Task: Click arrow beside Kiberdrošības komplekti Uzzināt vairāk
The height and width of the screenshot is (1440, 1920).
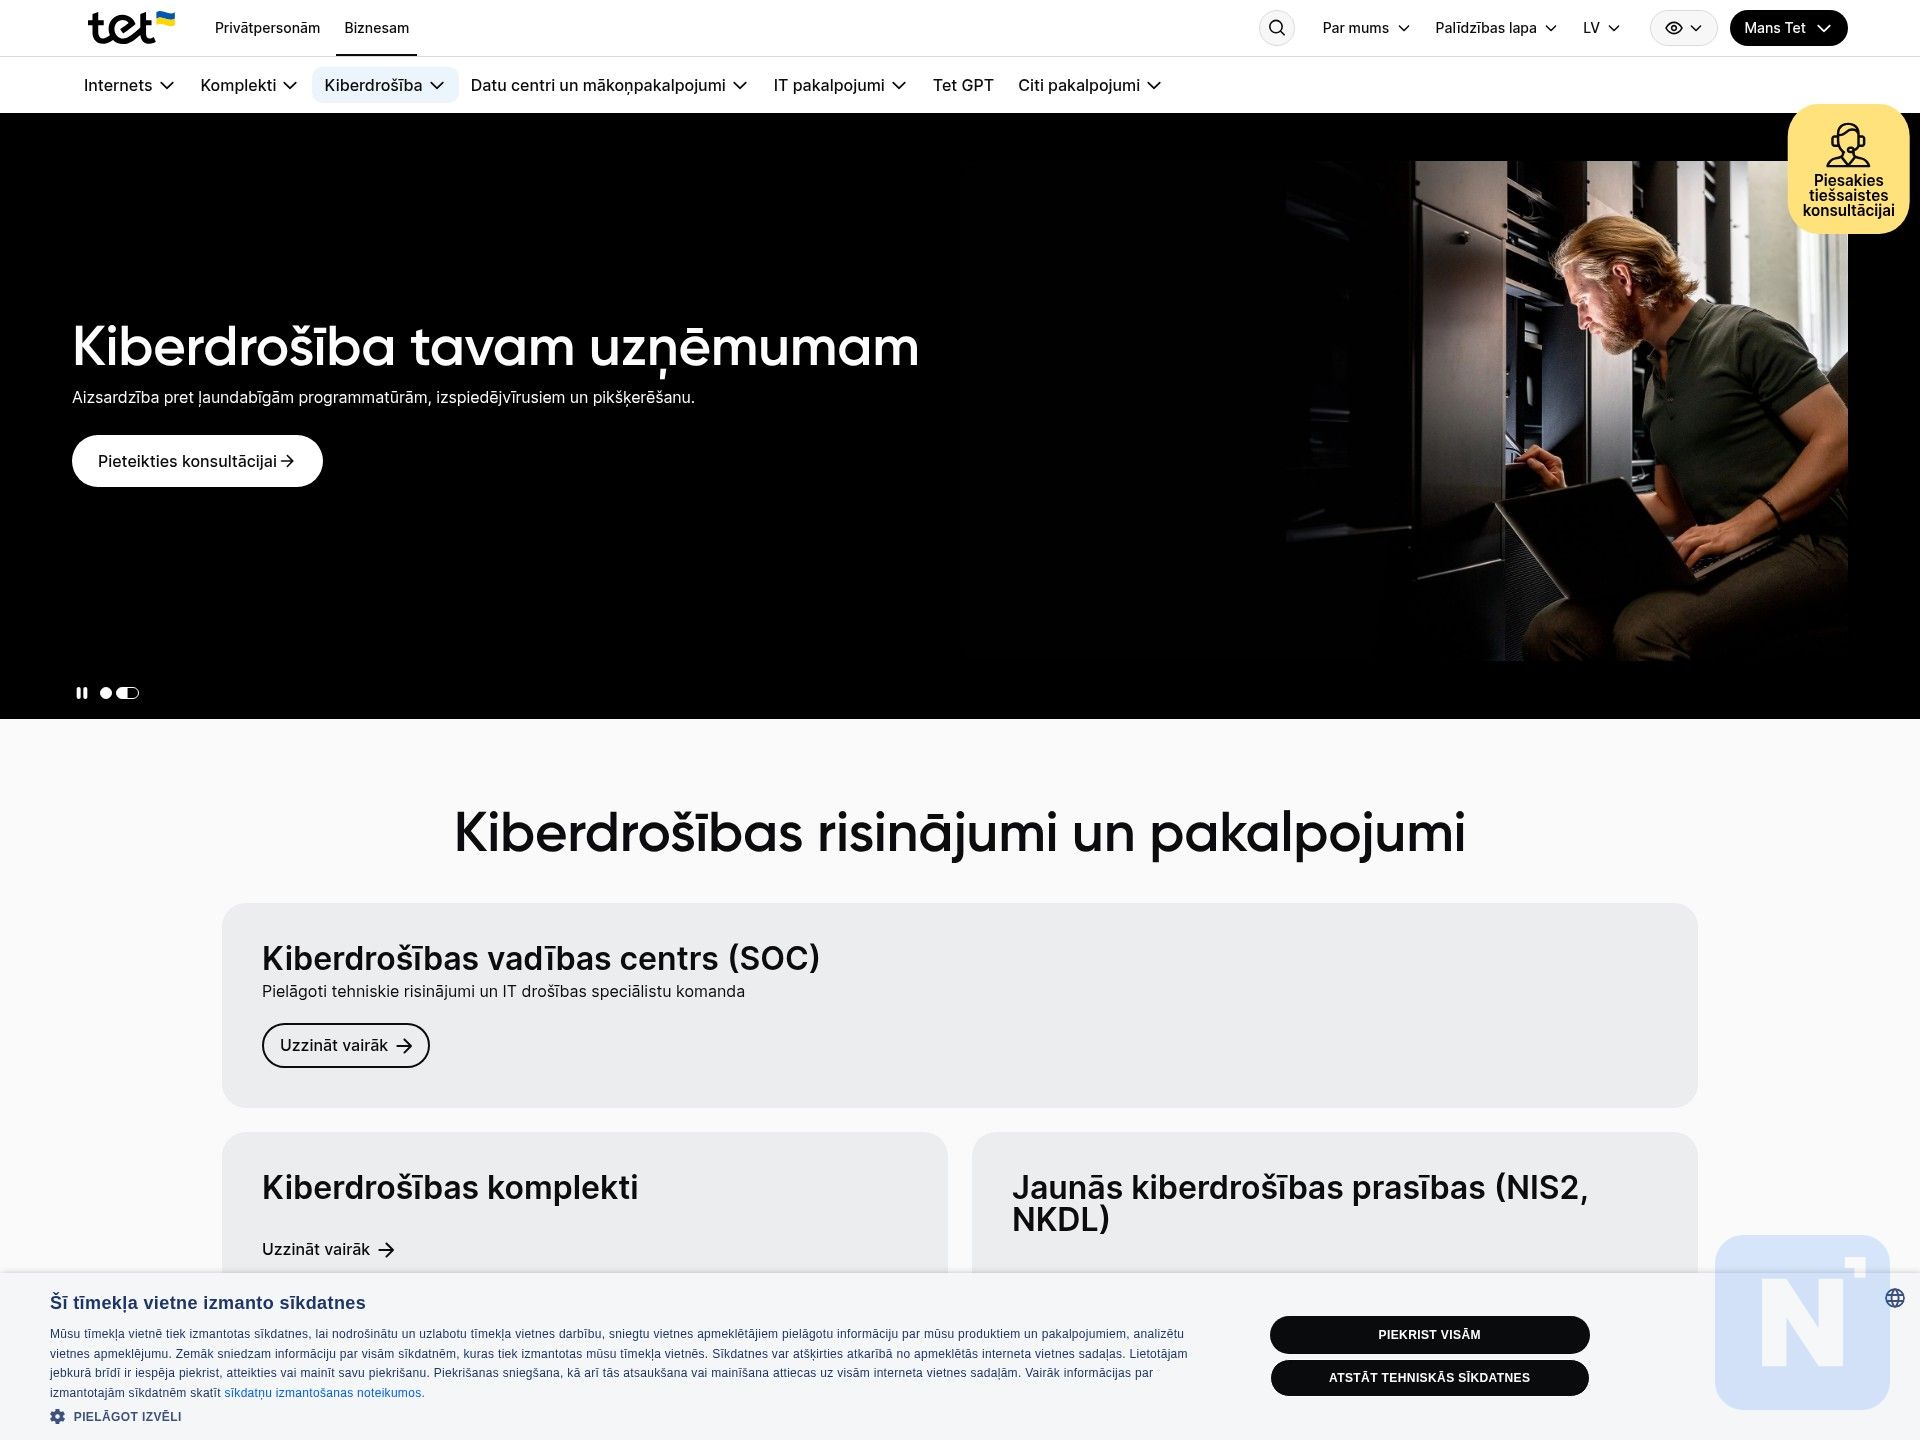Action: coord(386,1249)
